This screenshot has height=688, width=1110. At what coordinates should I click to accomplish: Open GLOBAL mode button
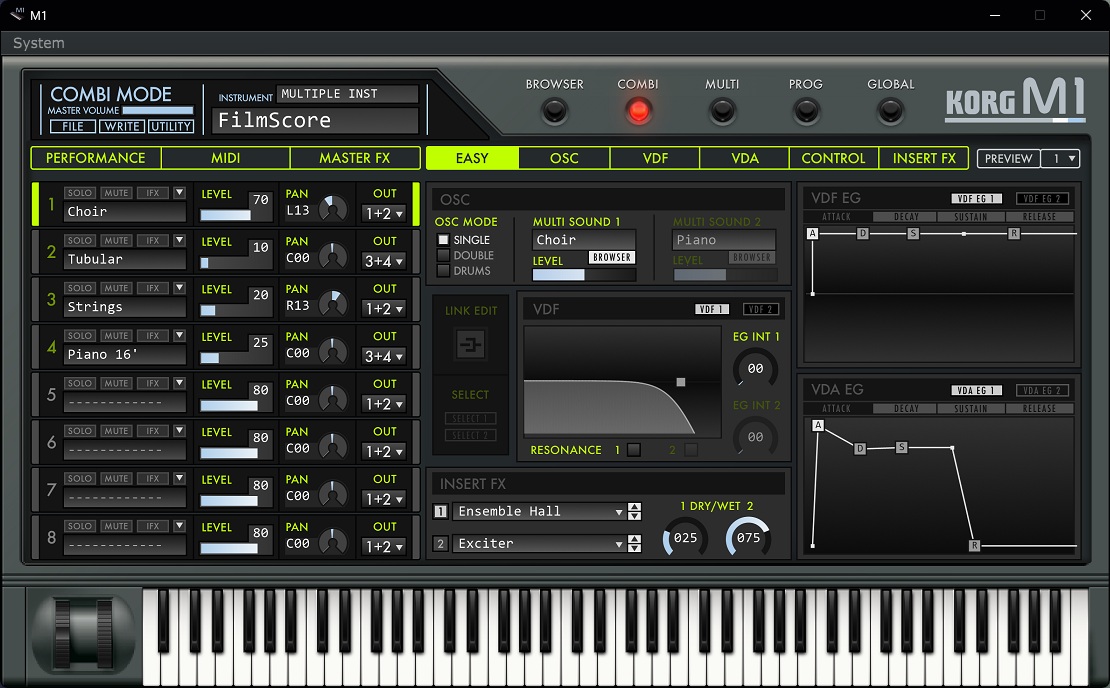[x=890, y=111]
